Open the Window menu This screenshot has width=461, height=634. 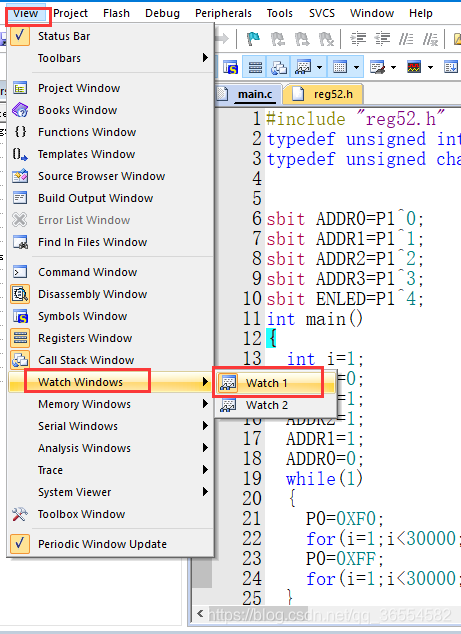tap(372, 13)
